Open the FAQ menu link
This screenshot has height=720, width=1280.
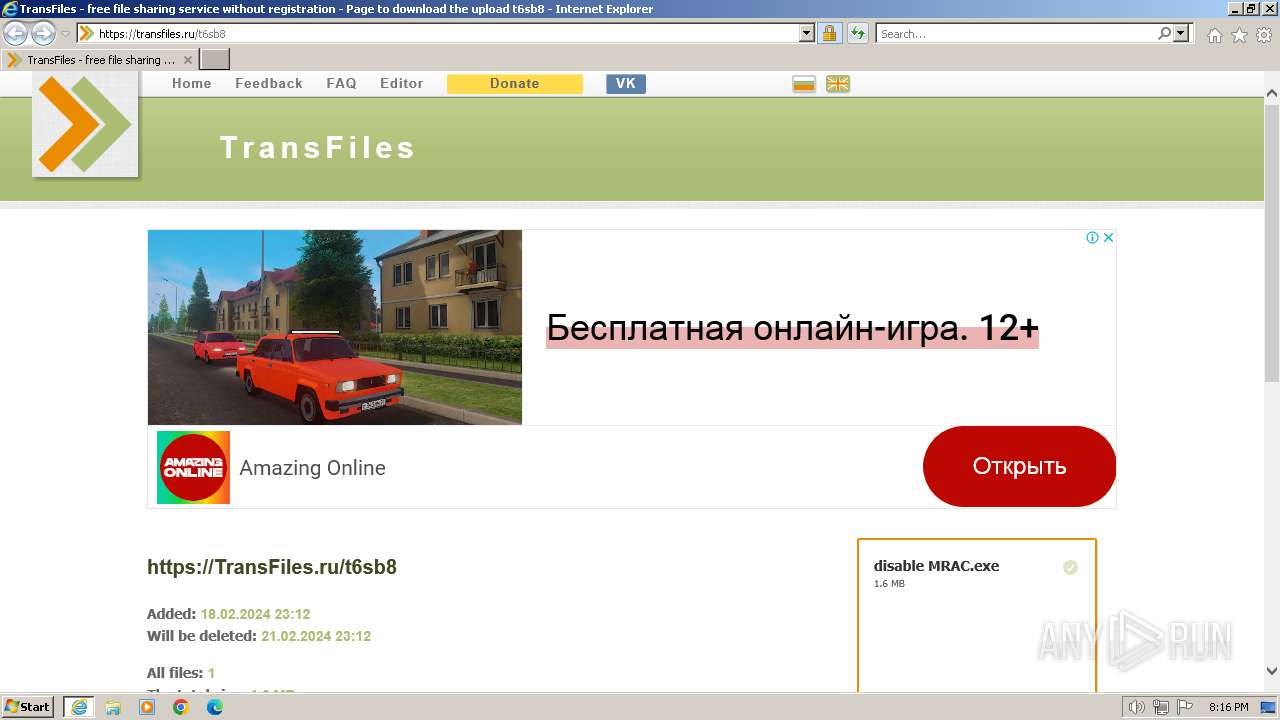(x=341, y=84)
